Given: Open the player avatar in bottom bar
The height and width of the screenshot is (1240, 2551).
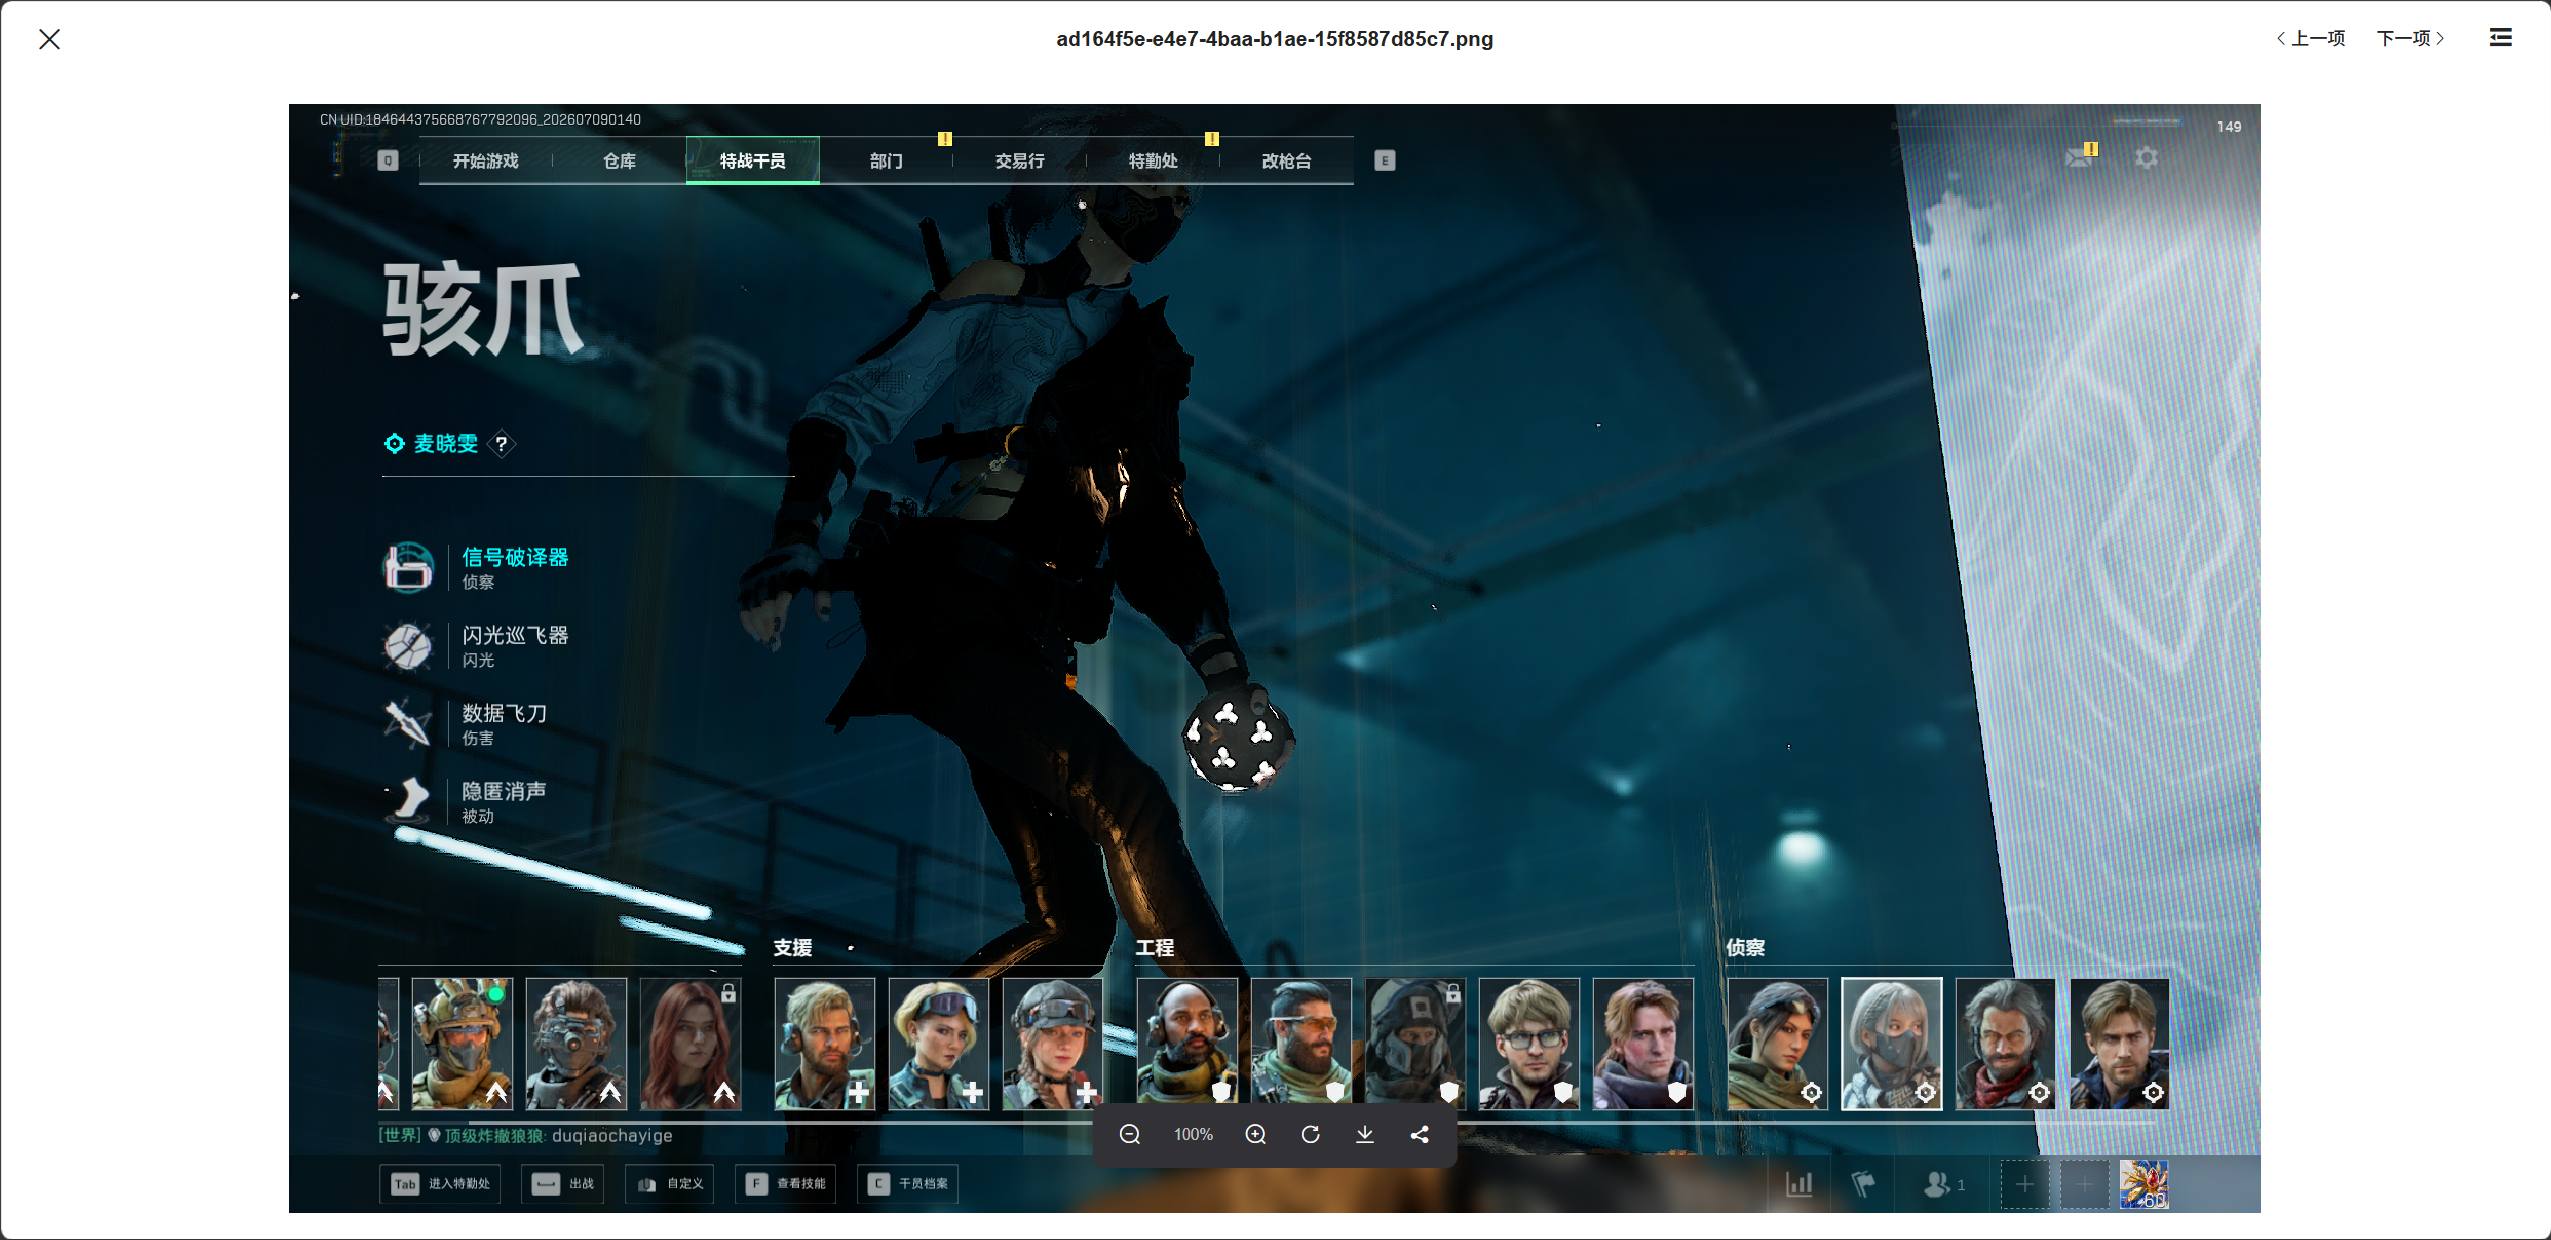Looking at the screenshot, I should coord(2144,1185).
